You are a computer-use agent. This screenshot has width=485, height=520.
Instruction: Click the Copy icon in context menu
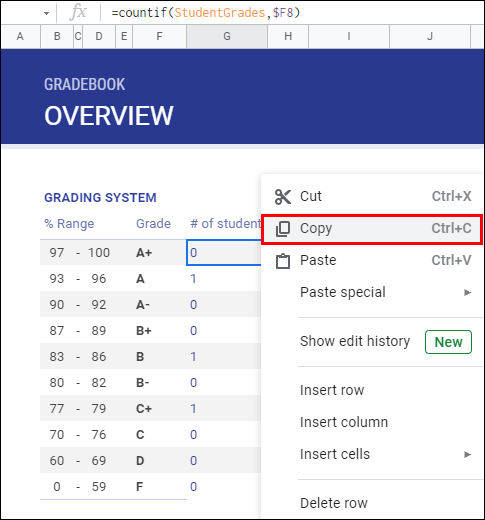(283, 229)
